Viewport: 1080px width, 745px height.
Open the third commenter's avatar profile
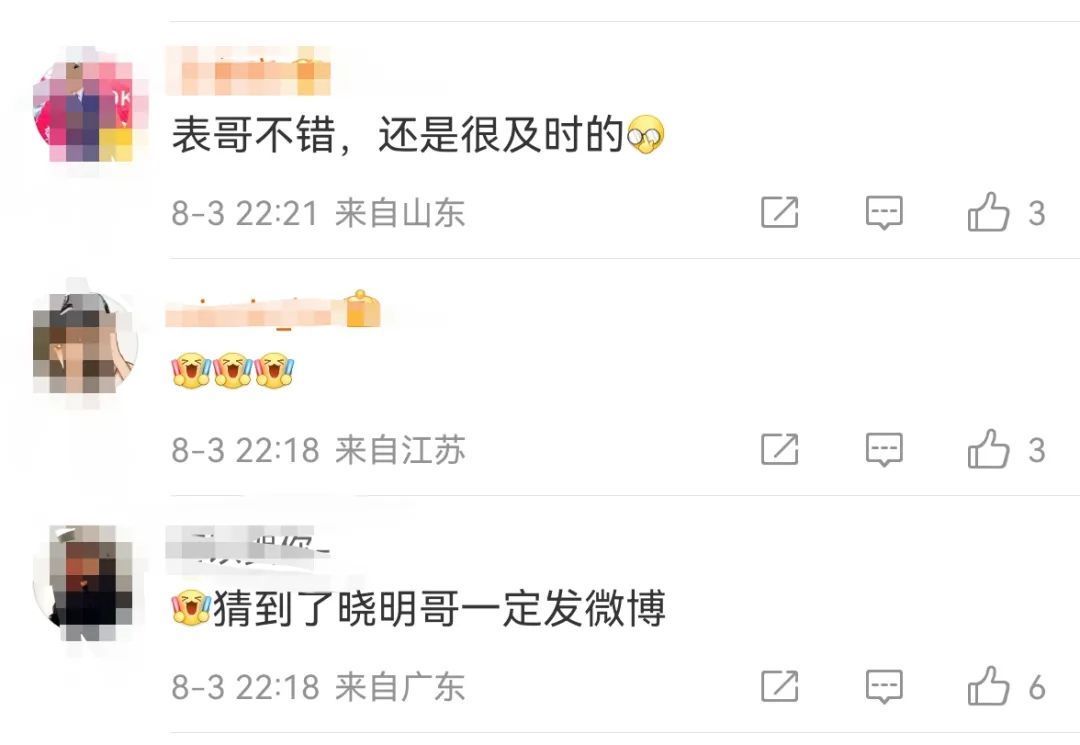click(x=85, y=581)
